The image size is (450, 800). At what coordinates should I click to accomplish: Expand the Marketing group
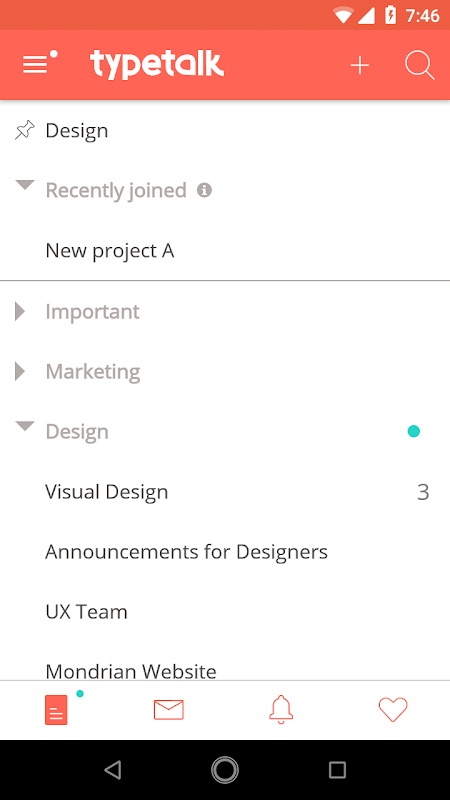[20, 371]
